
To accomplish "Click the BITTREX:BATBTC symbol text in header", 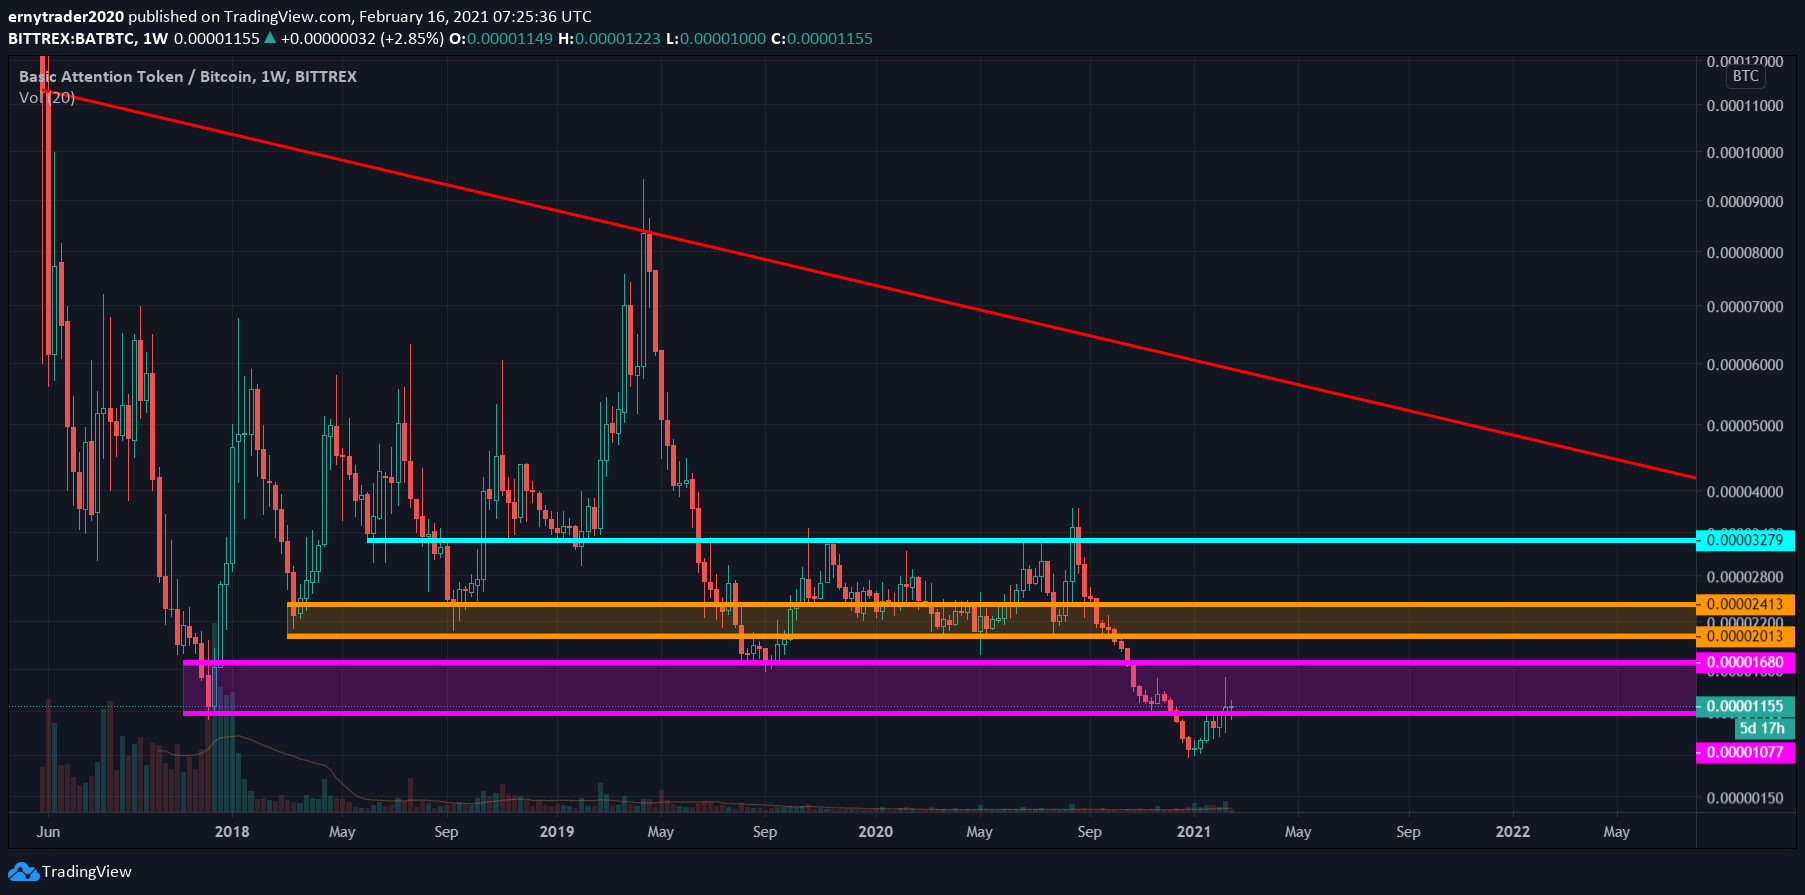I will pyautogui.click(x=72, y=38).
